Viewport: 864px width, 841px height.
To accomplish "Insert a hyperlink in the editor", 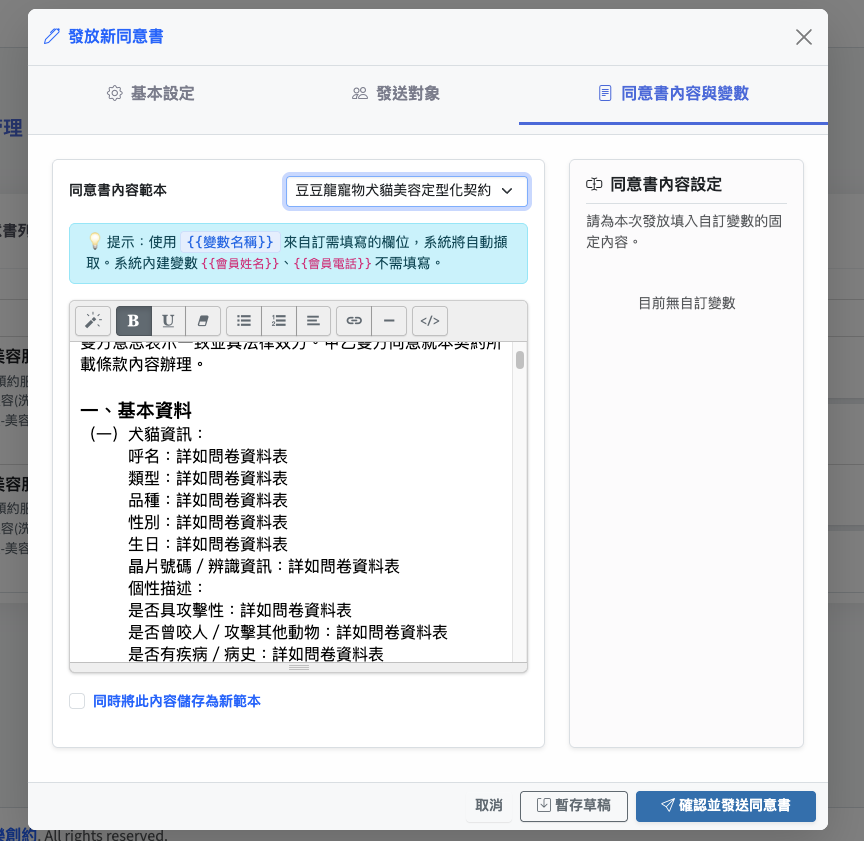I will click(x=354, y=321).
